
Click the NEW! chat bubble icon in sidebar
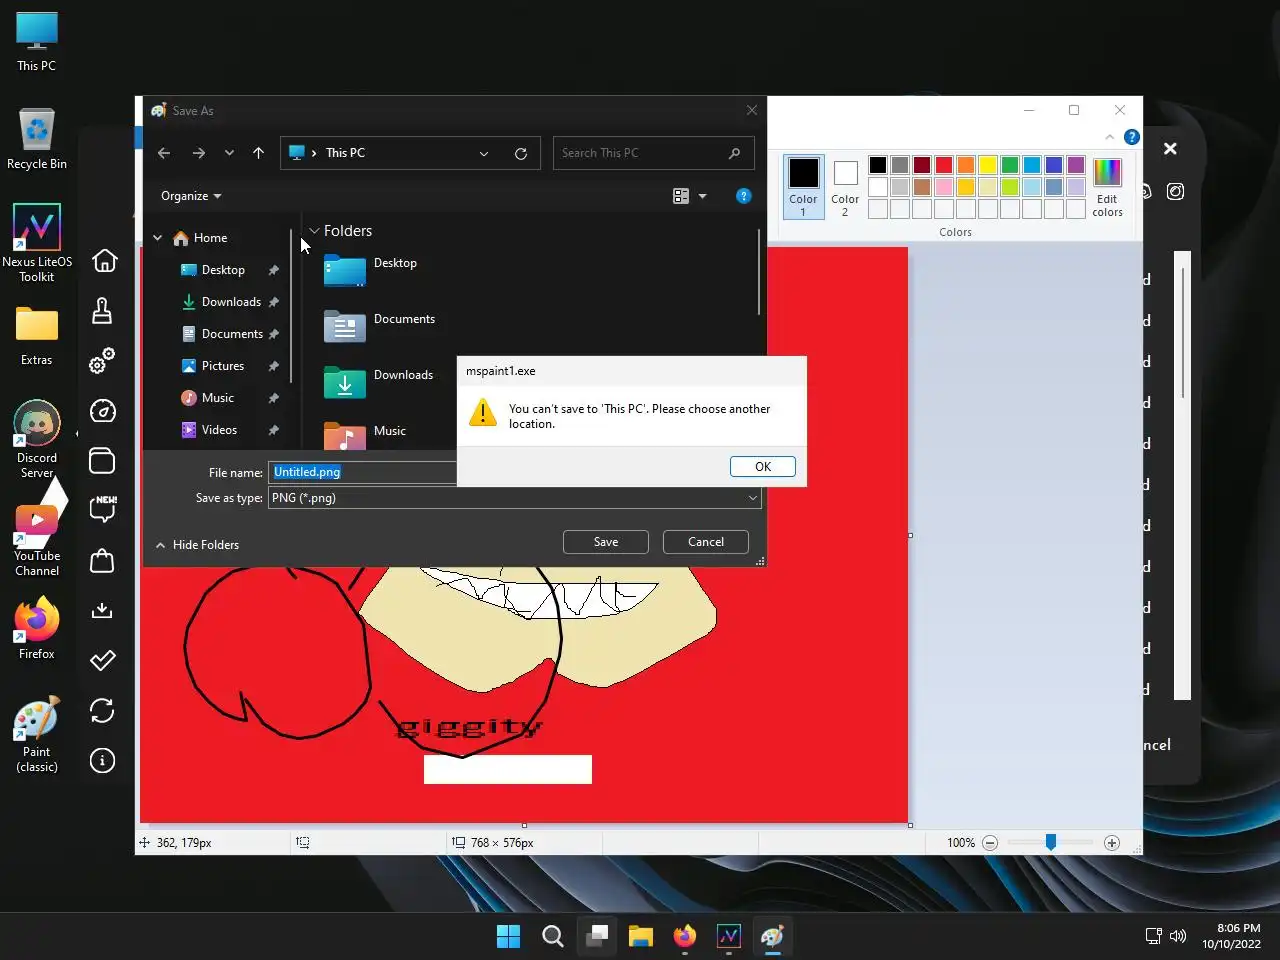[x=103, y=509]
